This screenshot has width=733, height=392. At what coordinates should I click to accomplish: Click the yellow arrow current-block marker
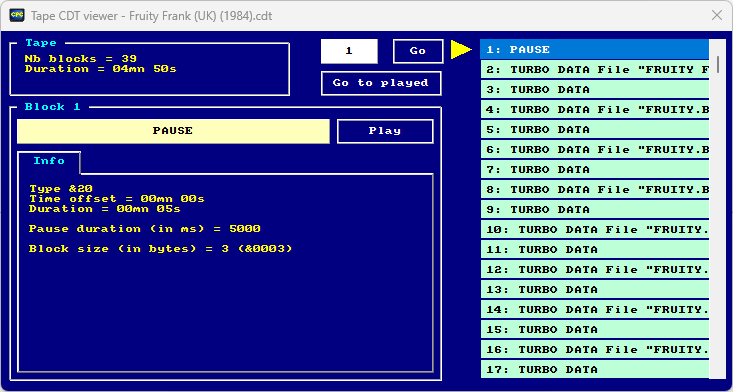click(x=461, y=50)
